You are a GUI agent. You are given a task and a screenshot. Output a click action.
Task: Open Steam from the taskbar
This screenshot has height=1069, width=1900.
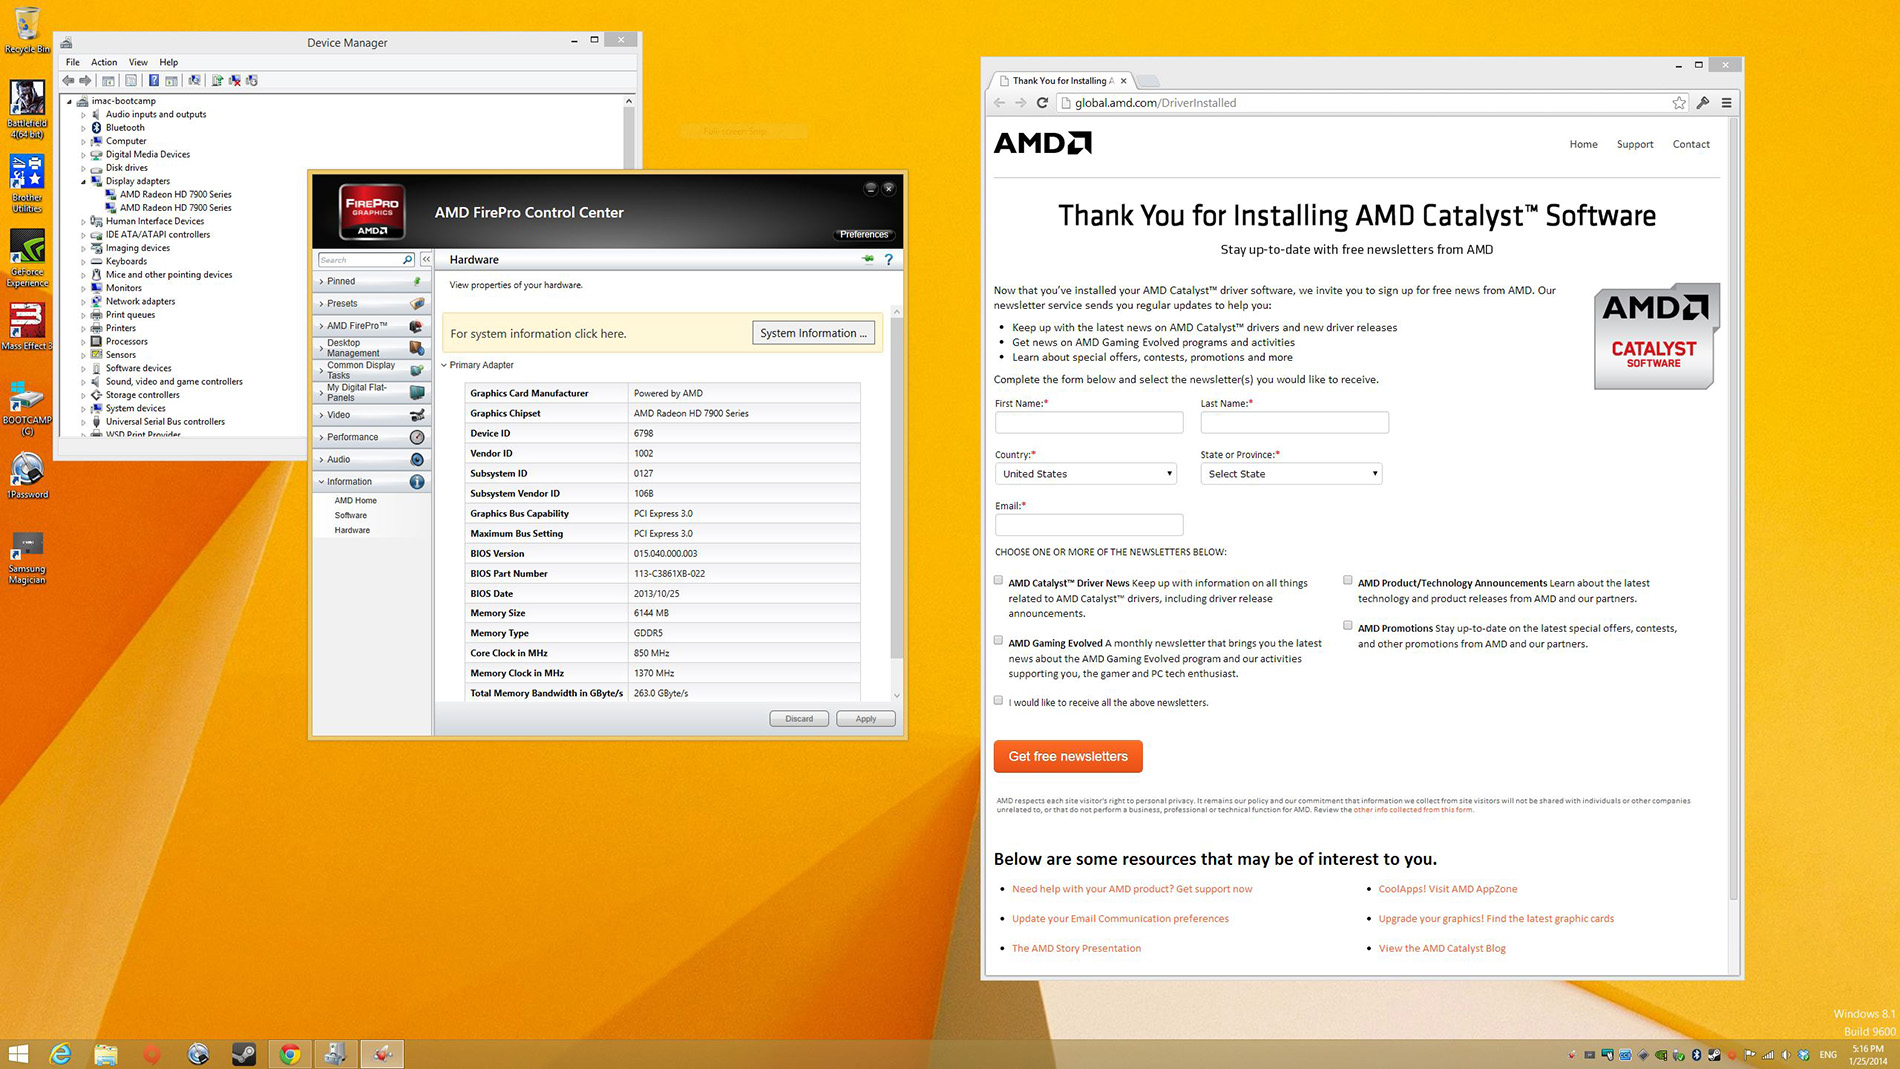pos(243,1053)
